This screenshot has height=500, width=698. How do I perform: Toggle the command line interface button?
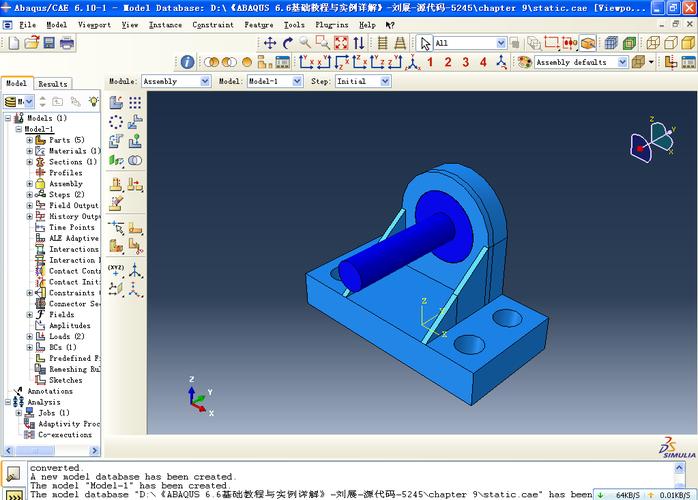[13, 495]
